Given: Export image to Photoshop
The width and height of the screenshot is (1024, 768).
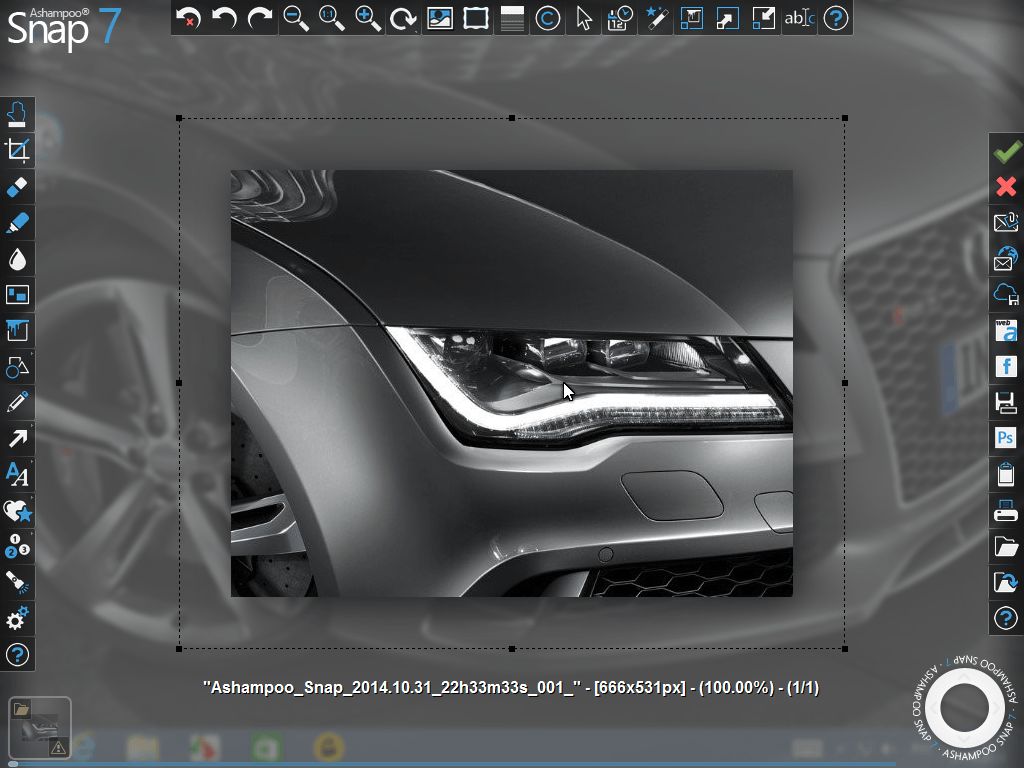Looking at the screenshot, I should tap(1006, 438).
